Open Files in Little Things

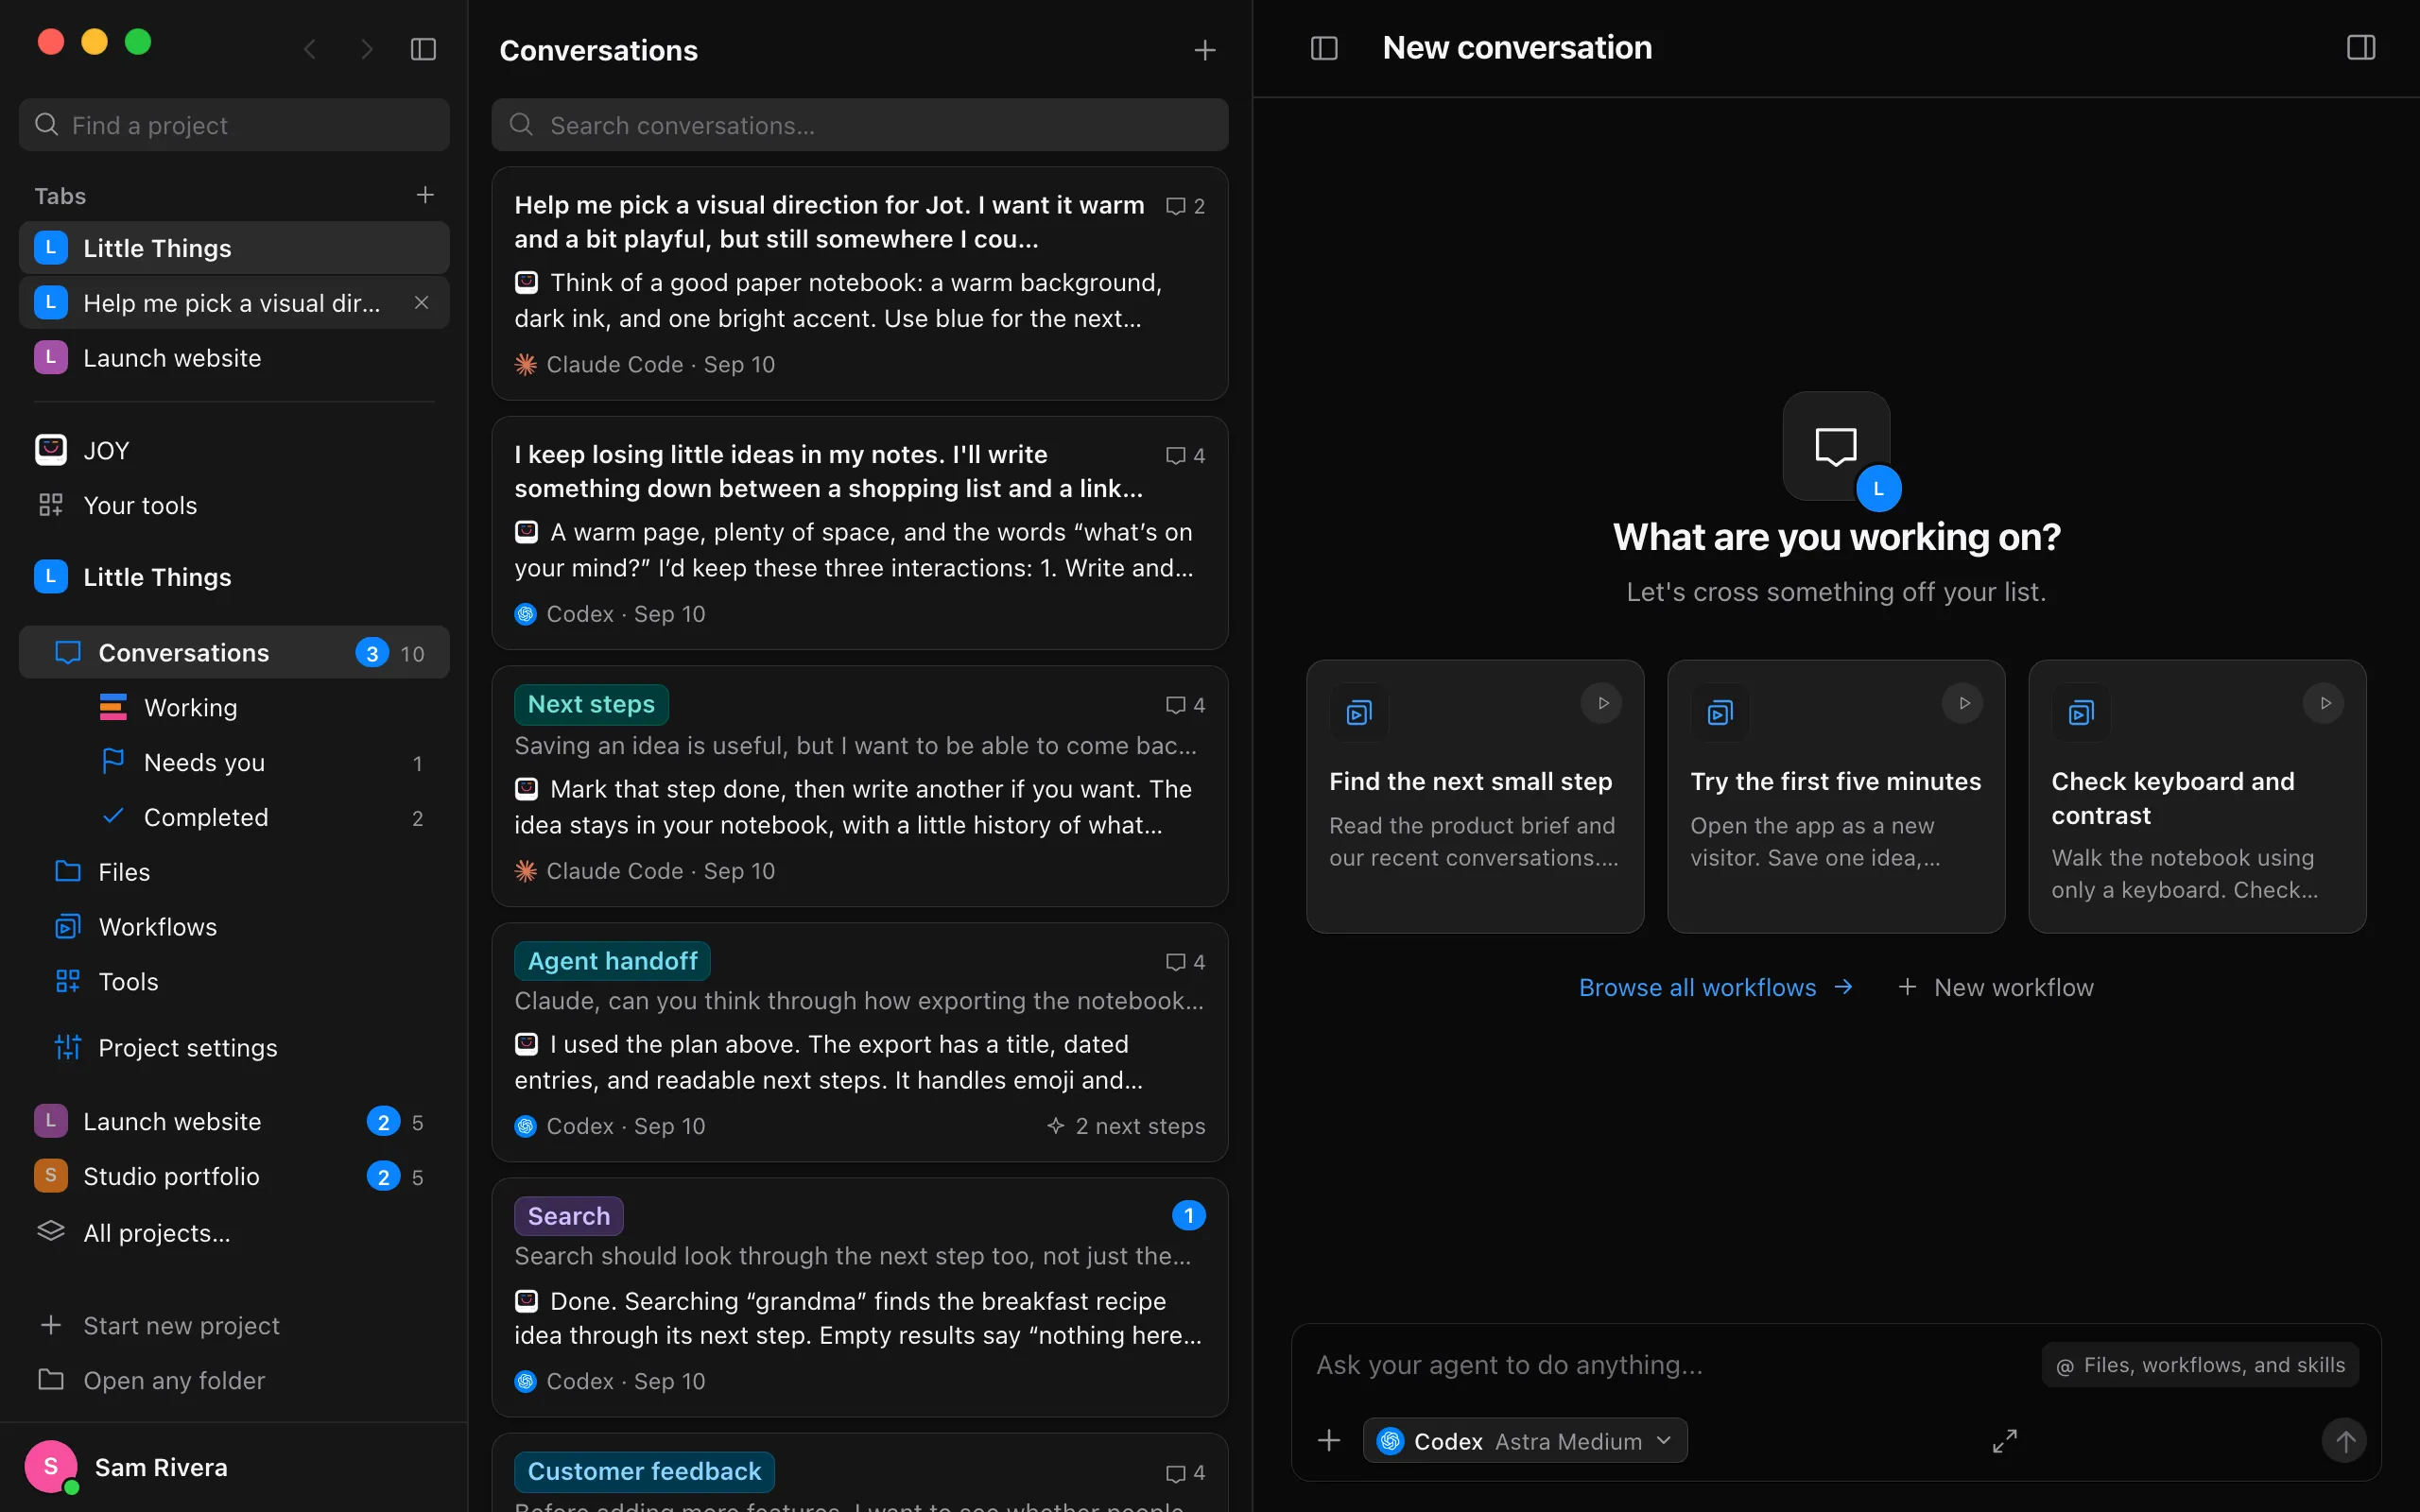[x=234, y=872]
